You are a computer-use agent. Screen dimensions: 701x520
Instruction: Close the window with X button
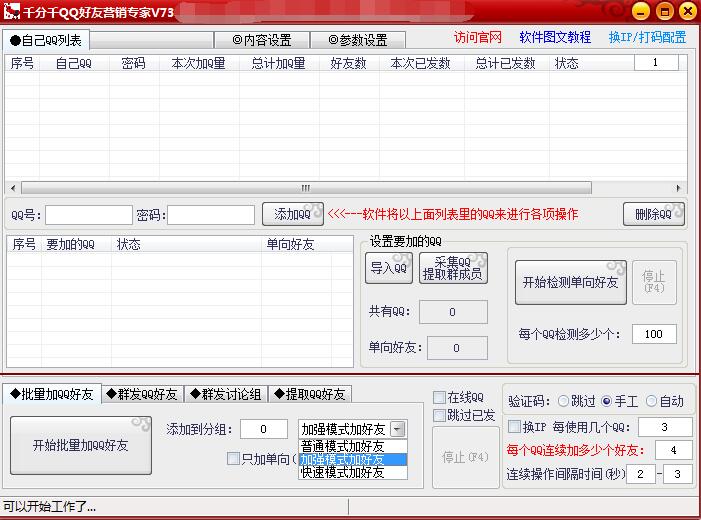pyautogui.click(x=688, y=11)
